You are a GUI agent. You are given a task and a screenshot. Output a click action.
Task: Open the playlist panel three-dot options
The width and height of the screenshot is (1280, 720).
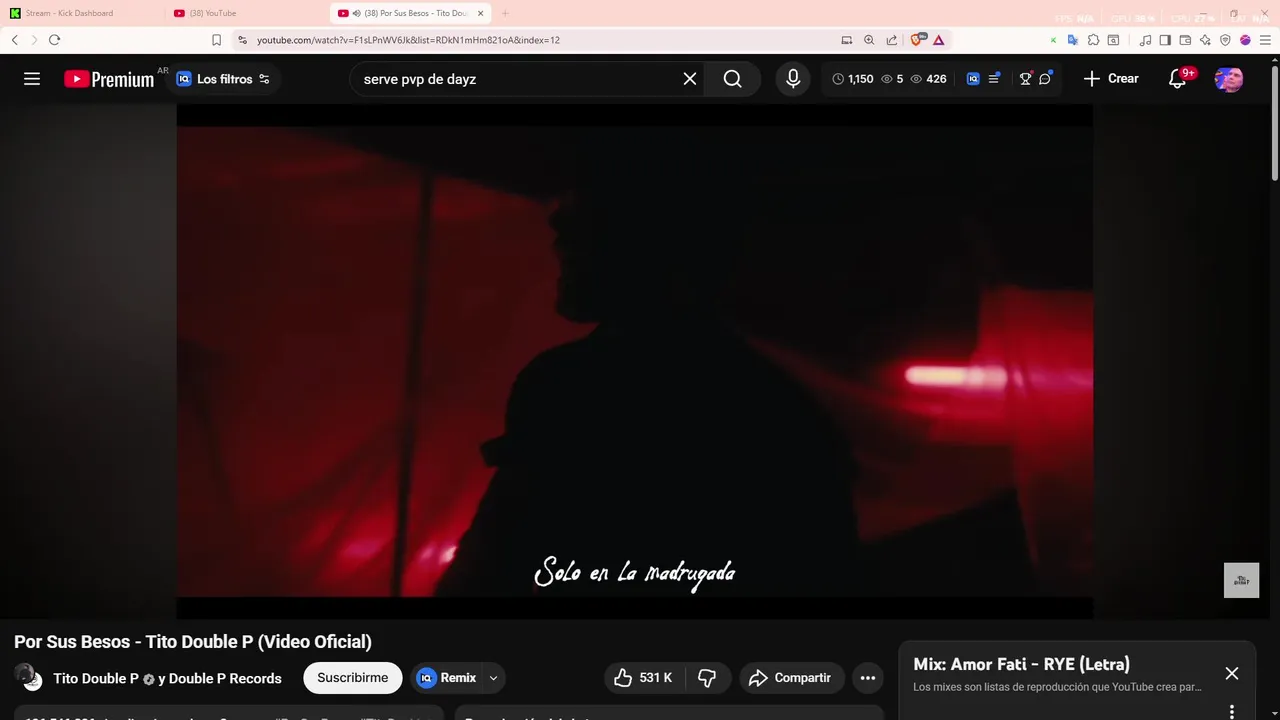(x=1232, y=711)
